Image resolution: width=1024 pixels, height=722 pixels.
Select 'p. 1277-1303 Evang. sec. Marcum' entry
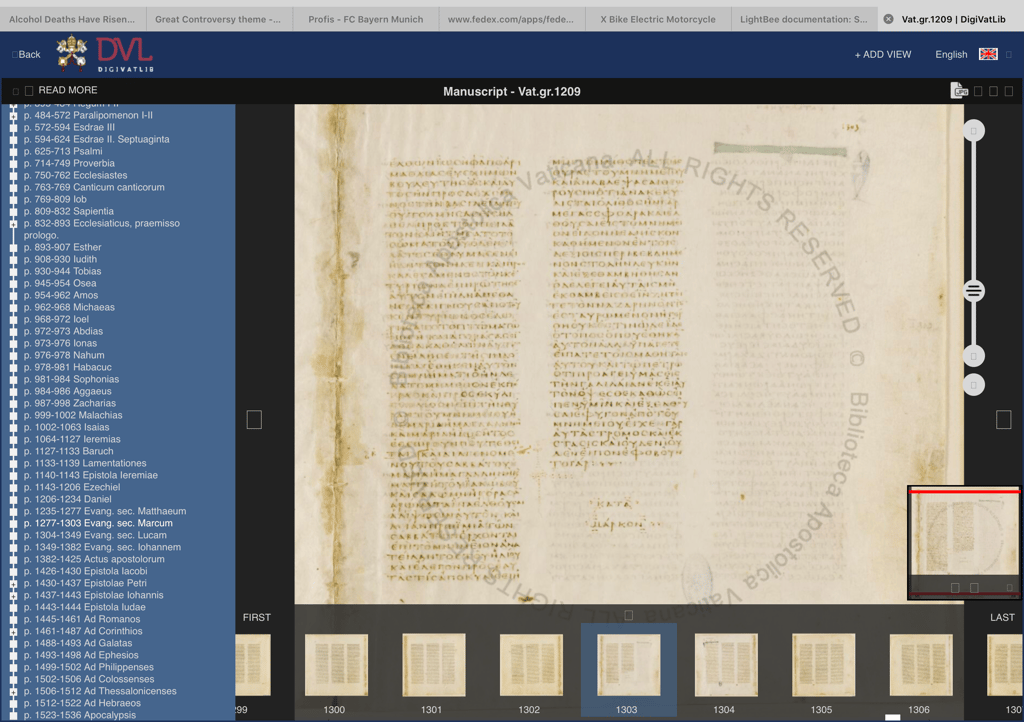click(x=98, y=523)
